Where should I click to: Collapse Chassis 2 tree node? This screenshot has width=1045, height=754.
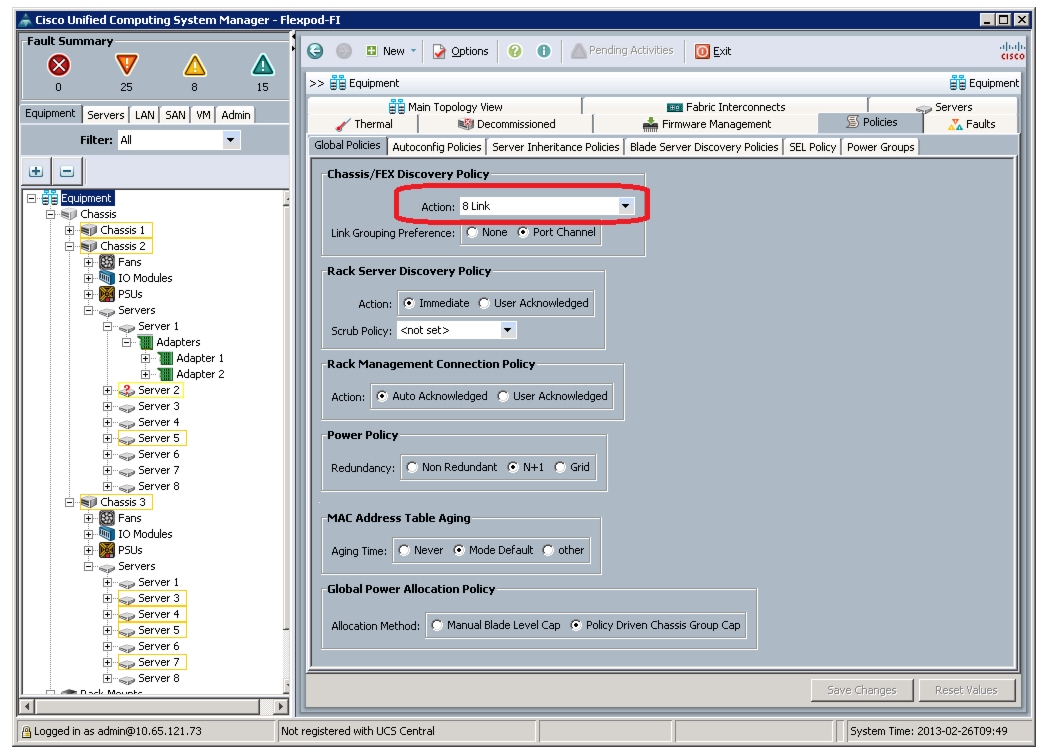[69, 246]
